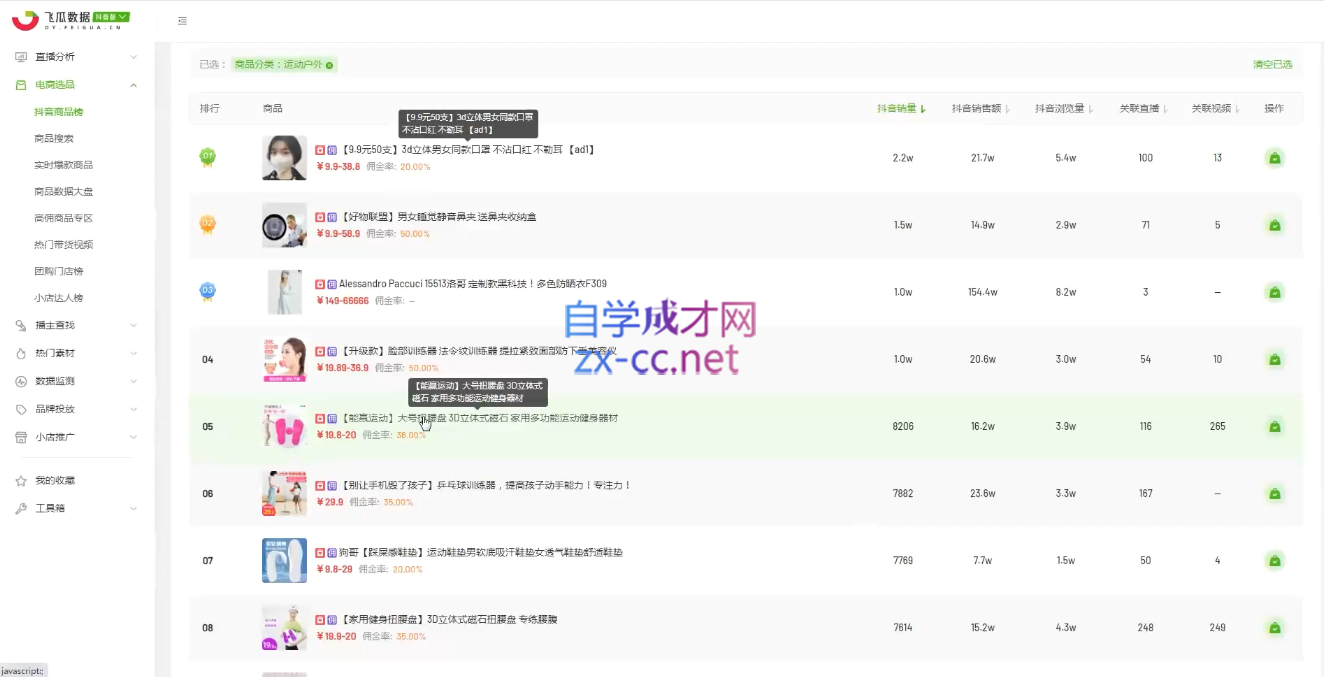Open 商品搜索 in the sidebar
Image resolution: width=1324 pixels, height=677 pixels.
(x=54, y=139)
